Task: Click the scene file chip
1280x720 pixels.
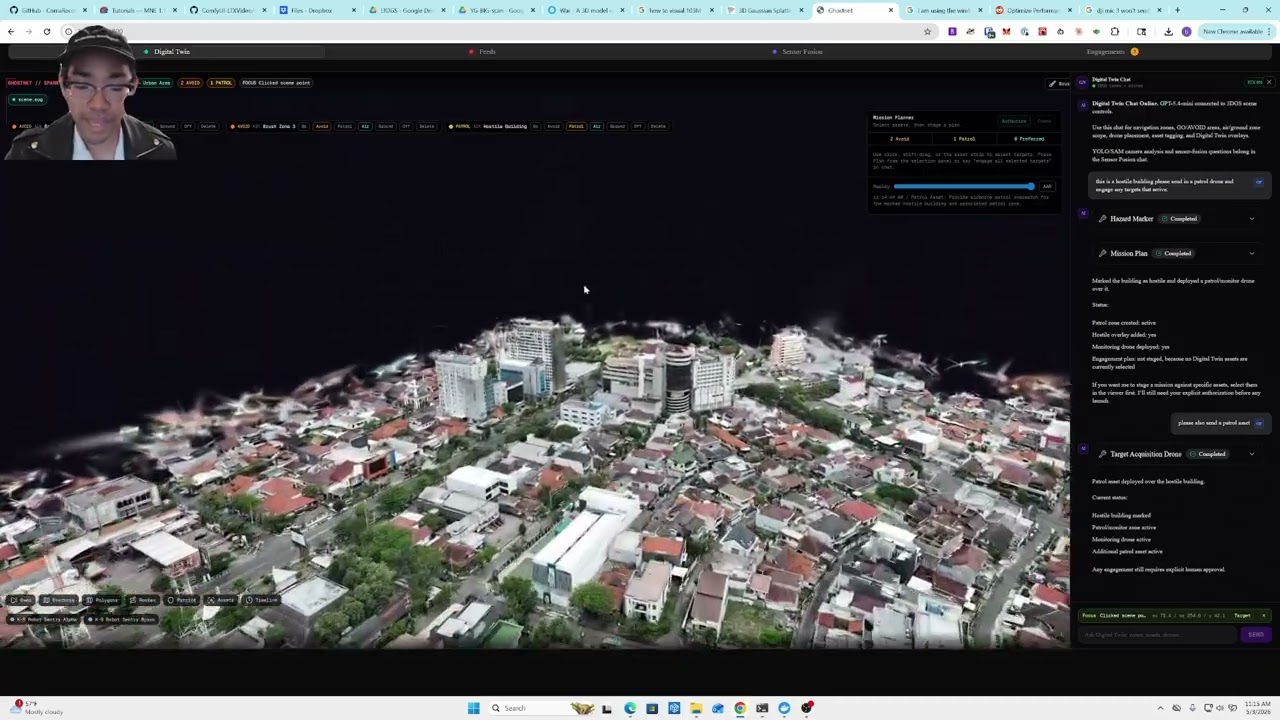Action: 28,100
